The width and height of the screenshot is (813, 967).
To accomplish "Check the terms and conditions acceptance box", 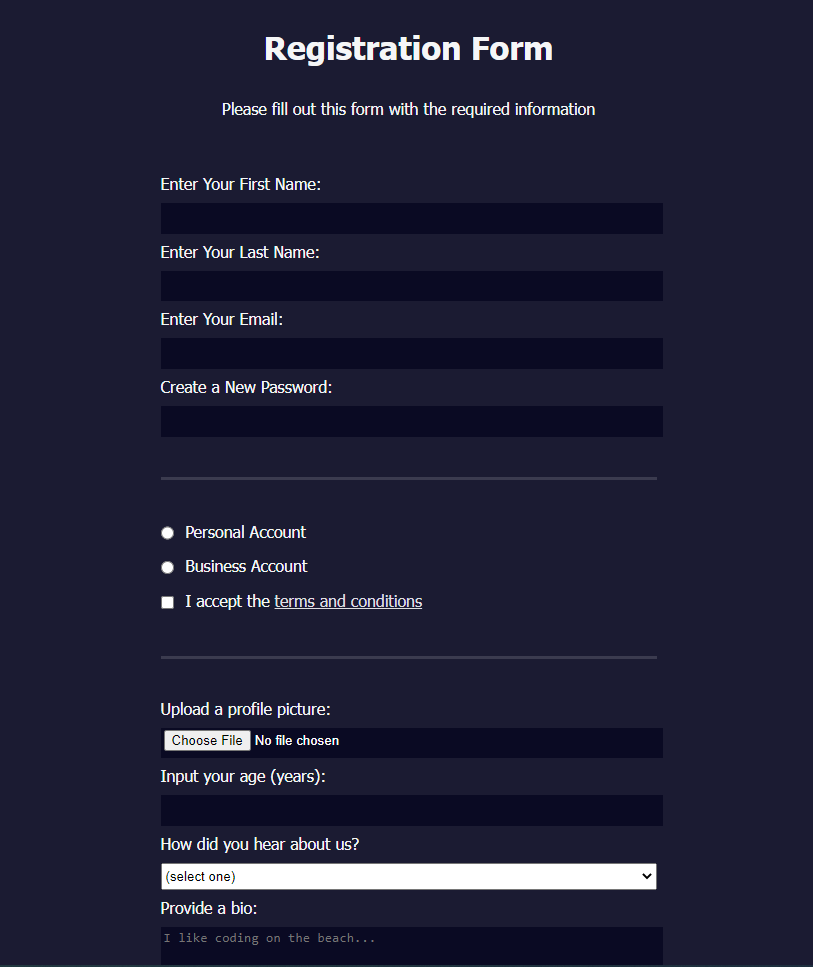I will [167, 601].
